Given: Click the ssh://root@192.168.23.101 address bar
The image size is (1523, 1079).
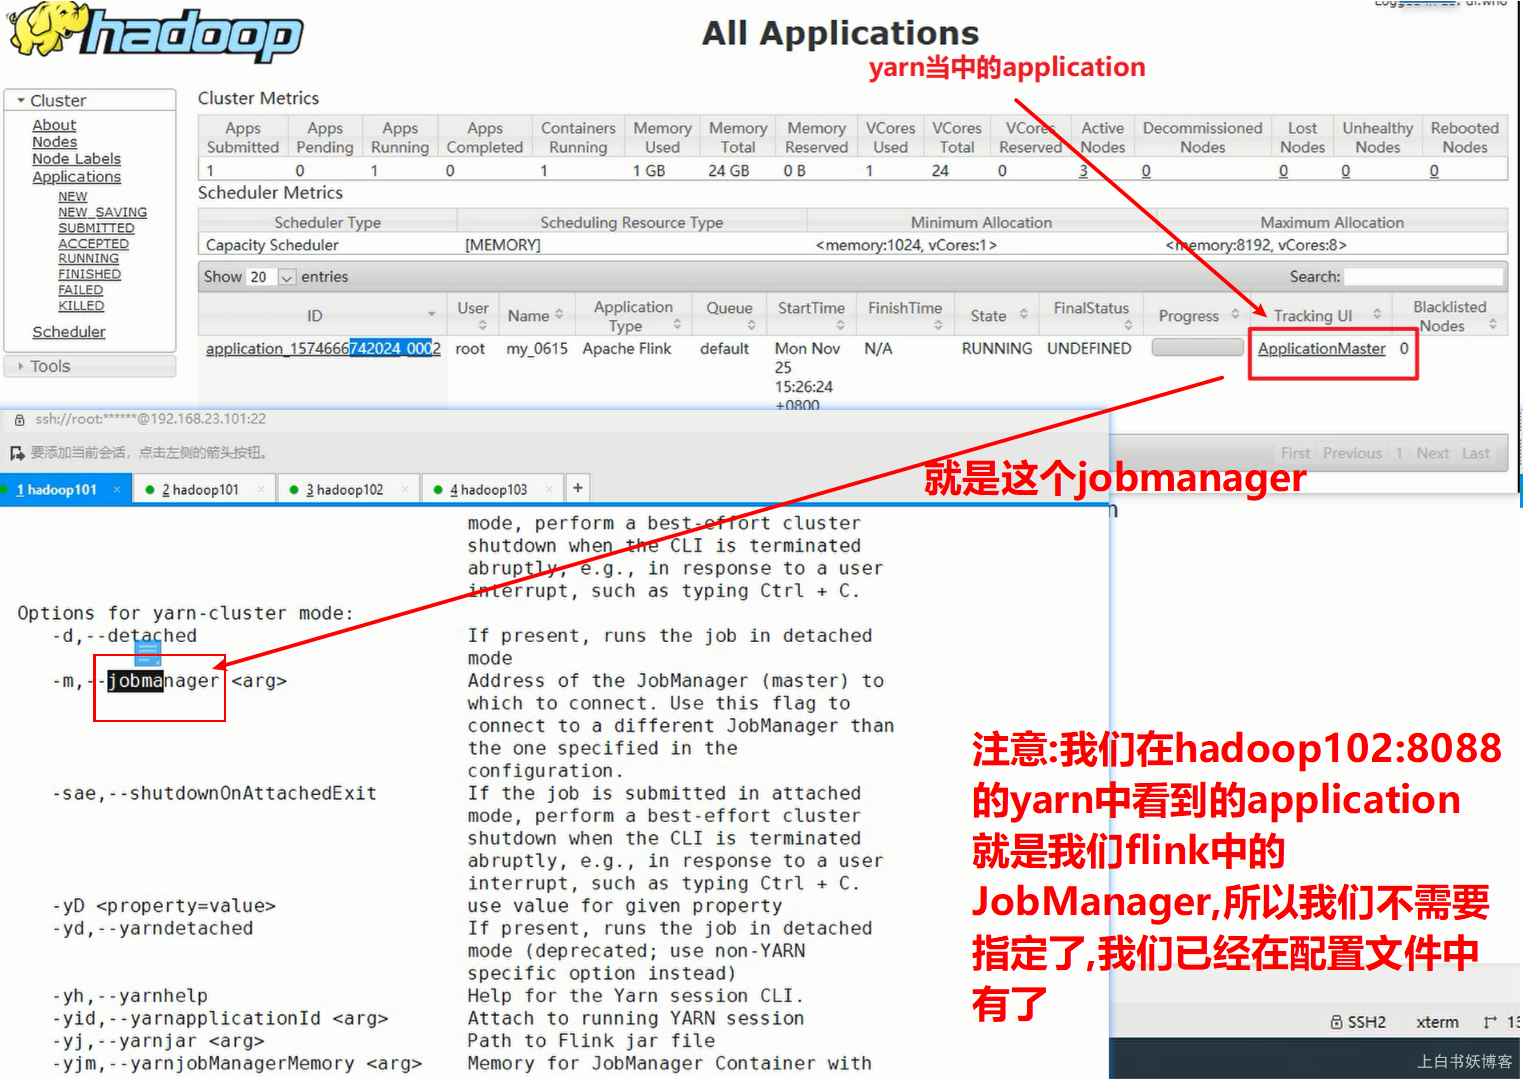Looking at the screenshot, I should click(151, 419).
